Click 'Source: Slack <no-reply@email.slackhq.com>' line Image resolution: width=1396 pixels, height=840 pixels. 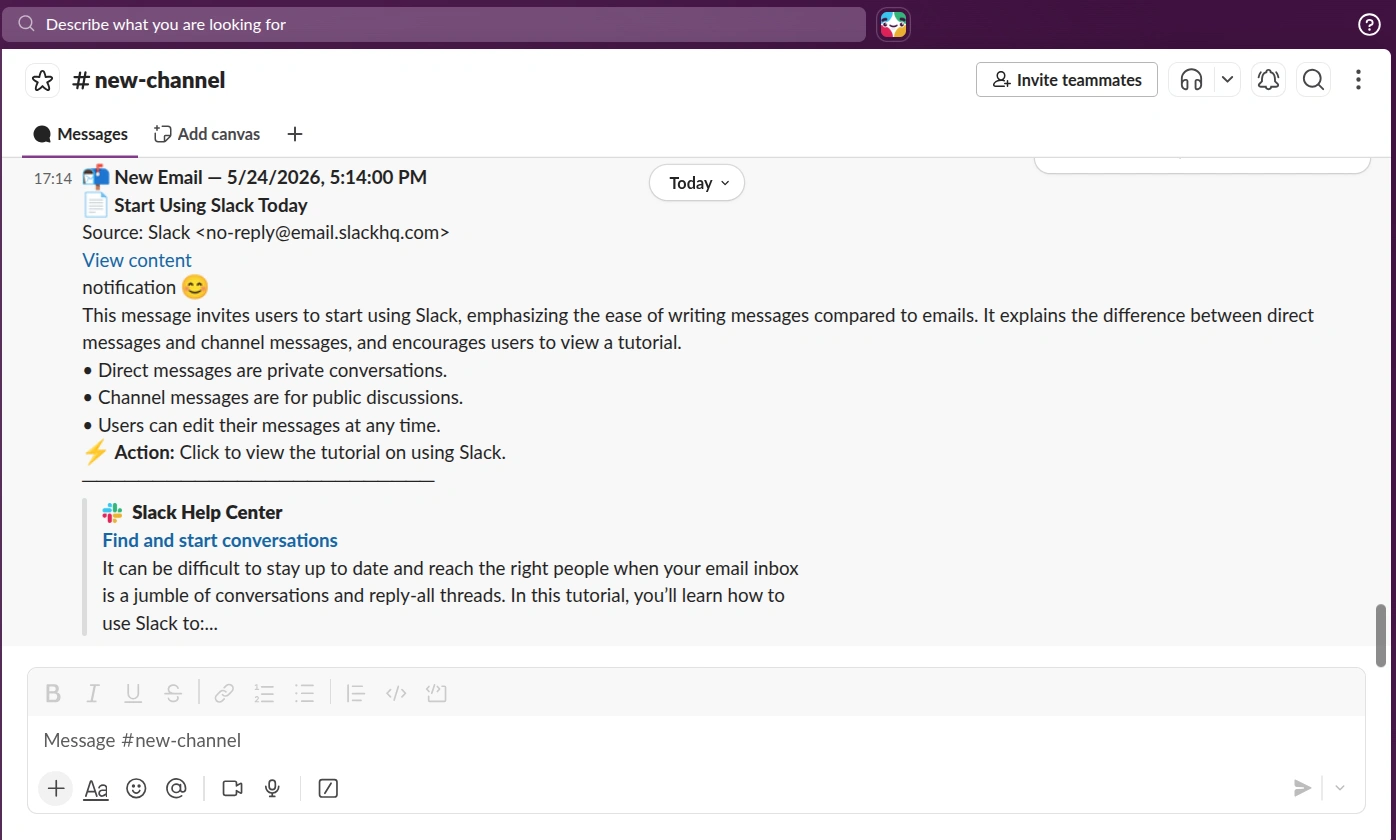click(x=266, y=232)
